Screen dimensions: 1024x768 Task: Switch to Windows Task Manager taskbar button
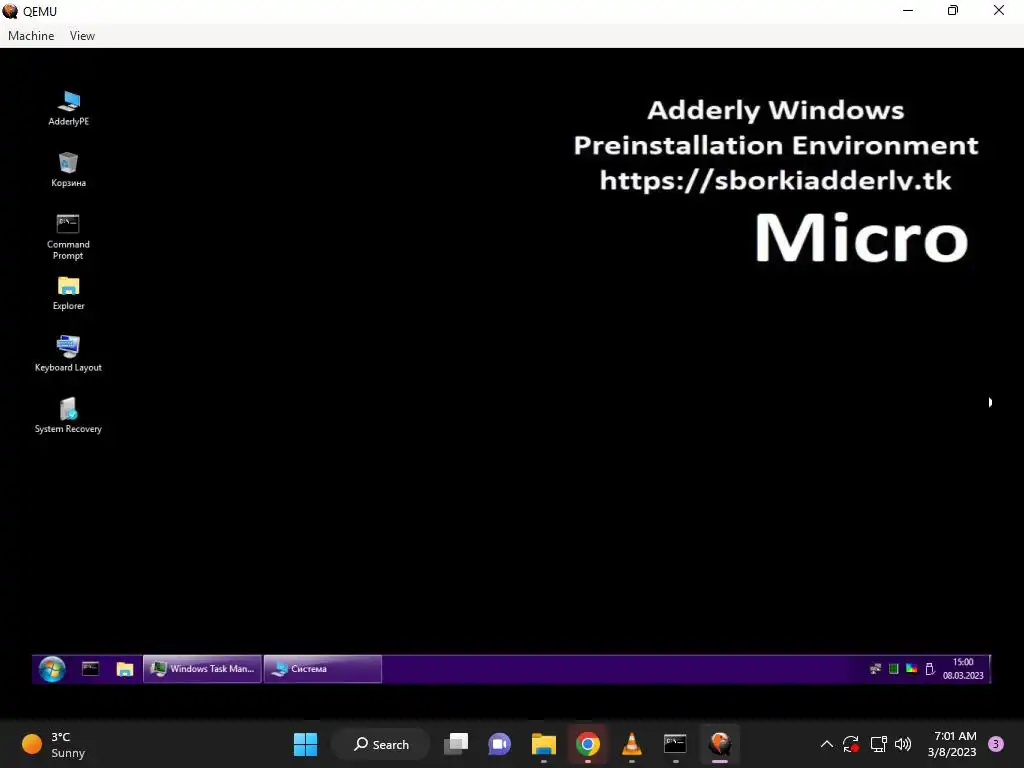click(202, 669)
